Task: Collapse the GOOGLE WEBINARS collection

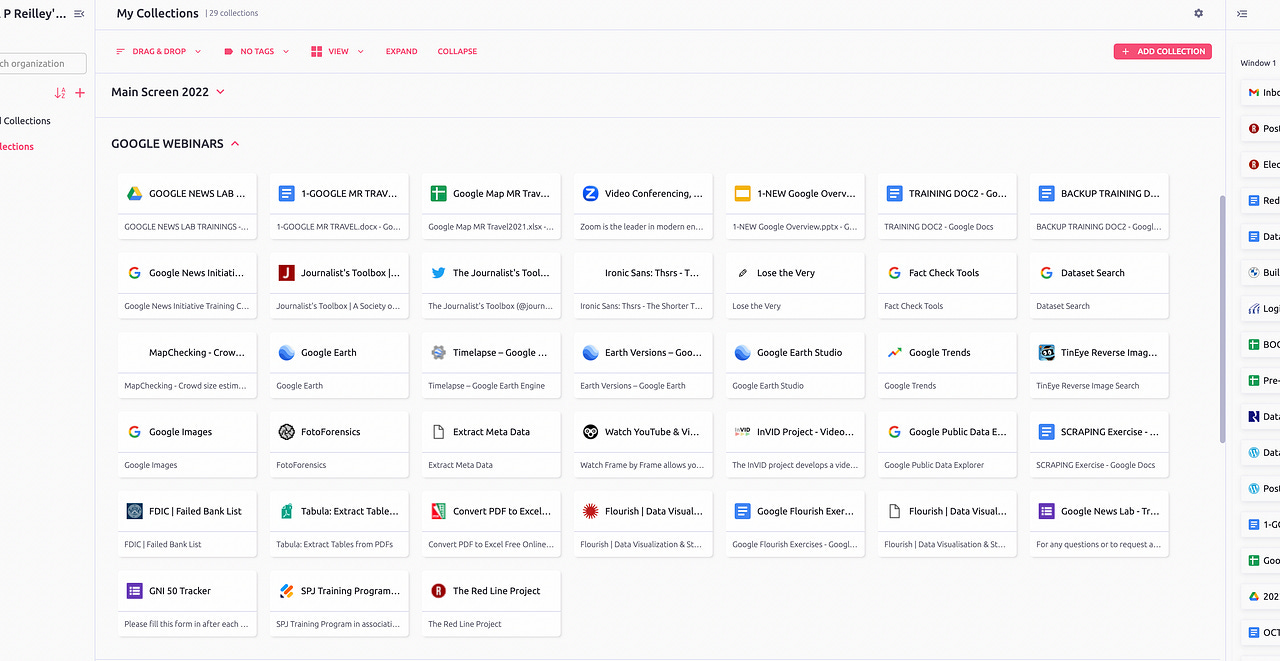Action: (235, 144)
